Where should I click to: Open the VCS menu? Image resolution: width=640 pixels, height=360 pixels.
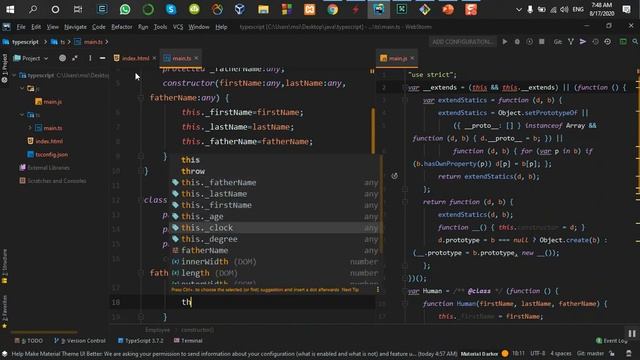178,27
